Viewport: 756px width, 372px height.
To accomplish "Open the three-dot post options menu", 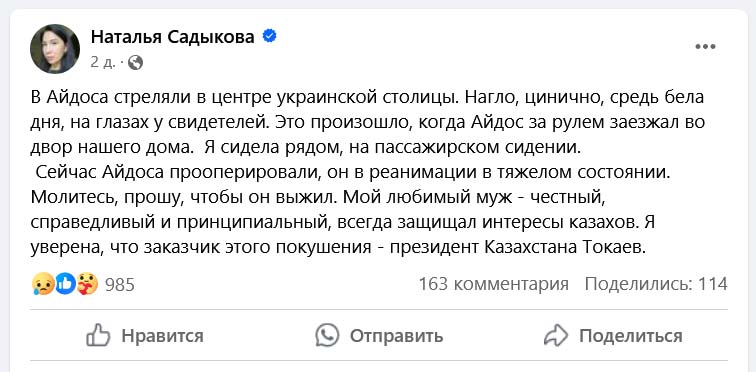I will (705, 47).
